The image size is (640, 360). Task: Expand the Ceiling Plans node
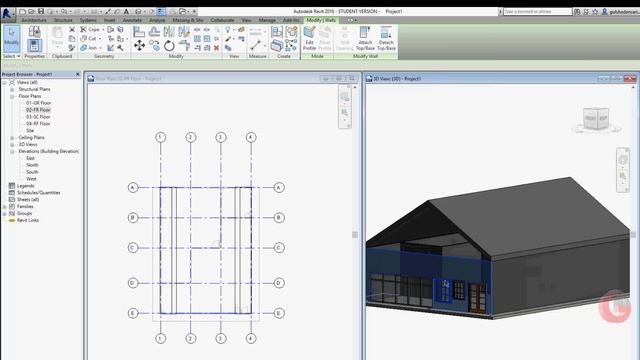tap(12, 138)
